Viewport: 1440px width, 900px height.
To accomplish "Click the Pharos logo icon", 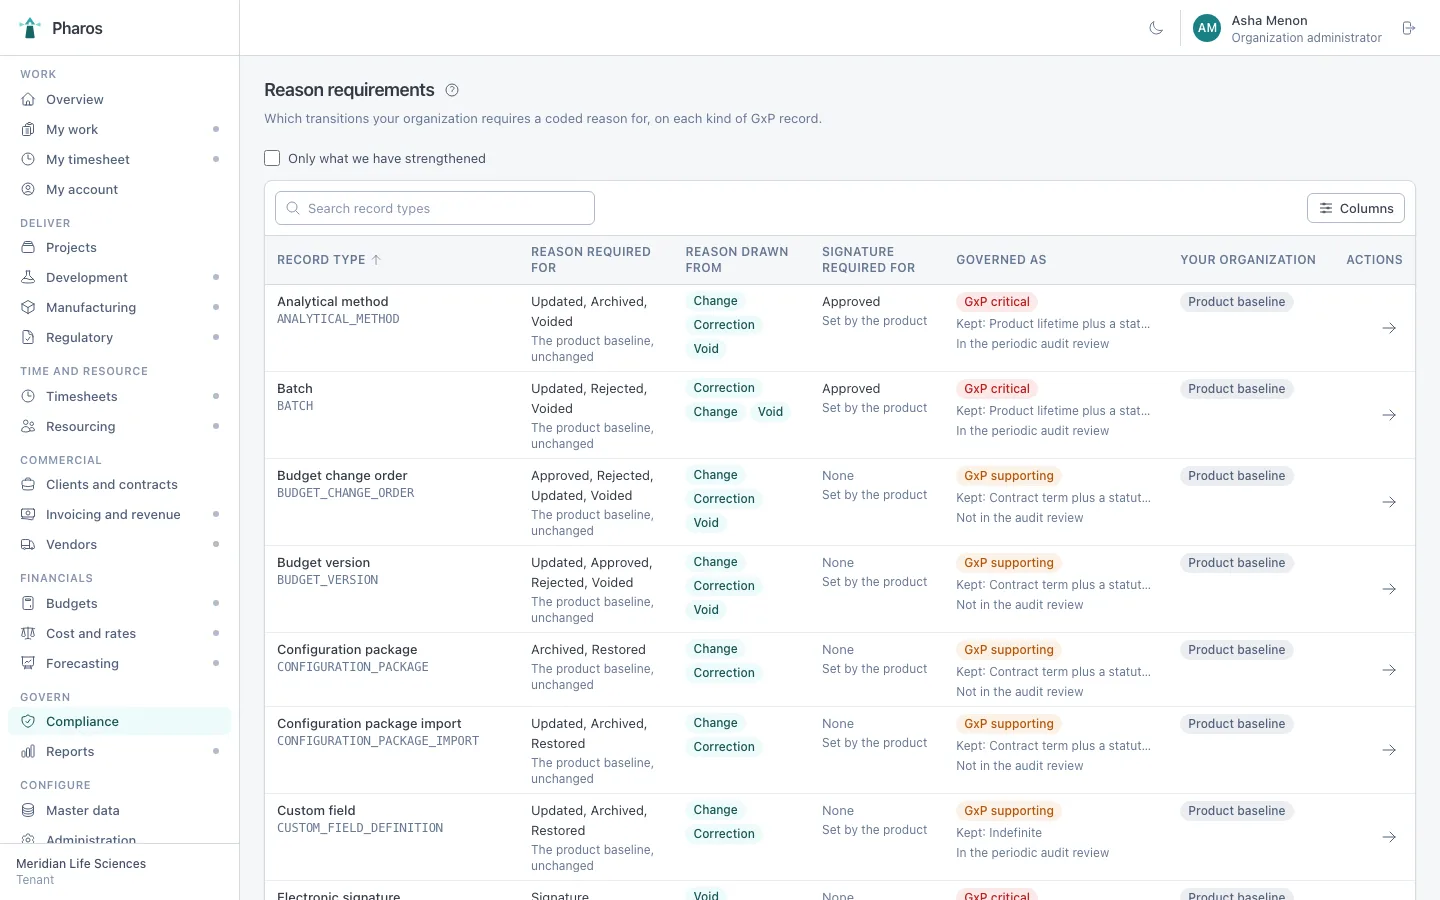I will point(30,28).
